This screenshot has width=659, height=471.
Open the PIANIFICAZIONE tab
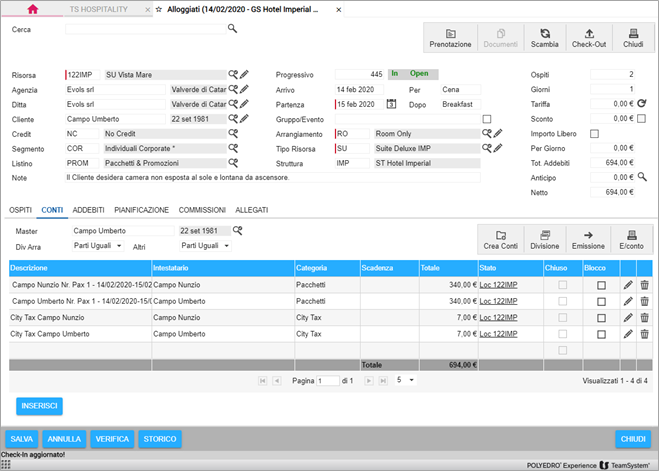pos(142,210)
